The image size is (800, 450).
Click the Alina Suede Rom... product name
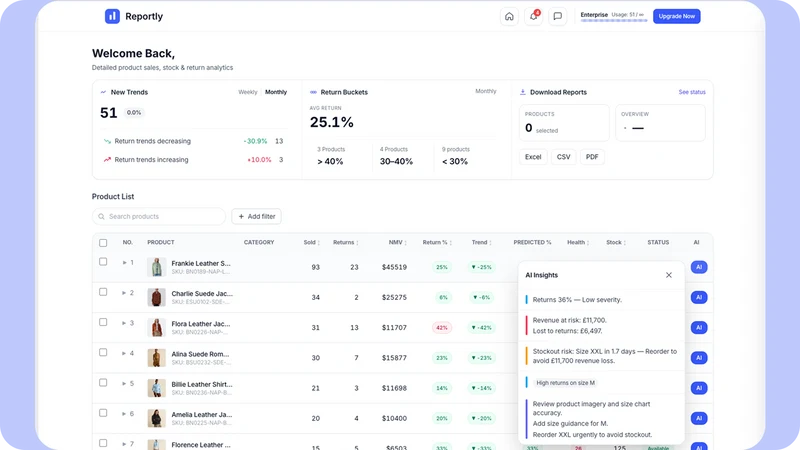[200, 354]
